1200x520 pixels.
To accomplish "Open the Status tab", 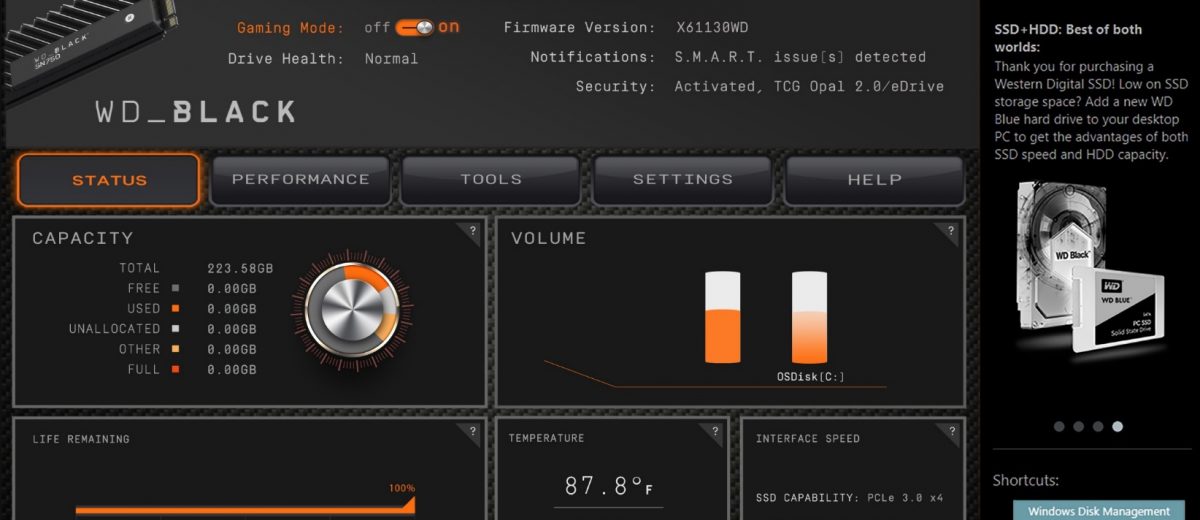I will (109, 180).
